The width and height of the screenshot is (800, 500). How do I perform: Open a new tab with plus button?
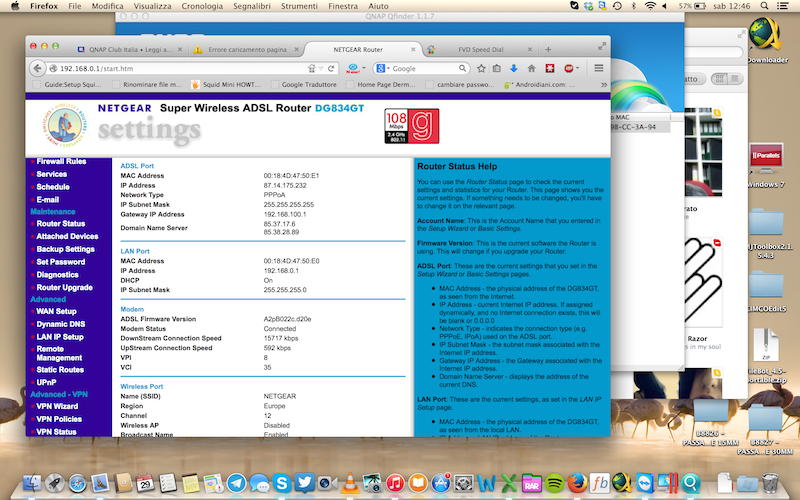coord(548,48)
